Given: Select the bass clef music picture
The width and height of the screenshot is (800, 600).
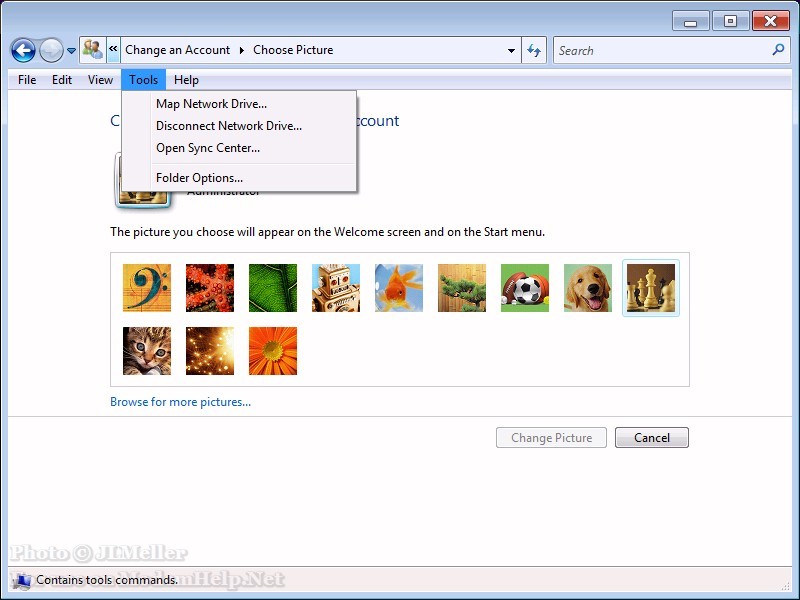Looking at the screenshot, I should pyautogui.click(x=147, y=288).
